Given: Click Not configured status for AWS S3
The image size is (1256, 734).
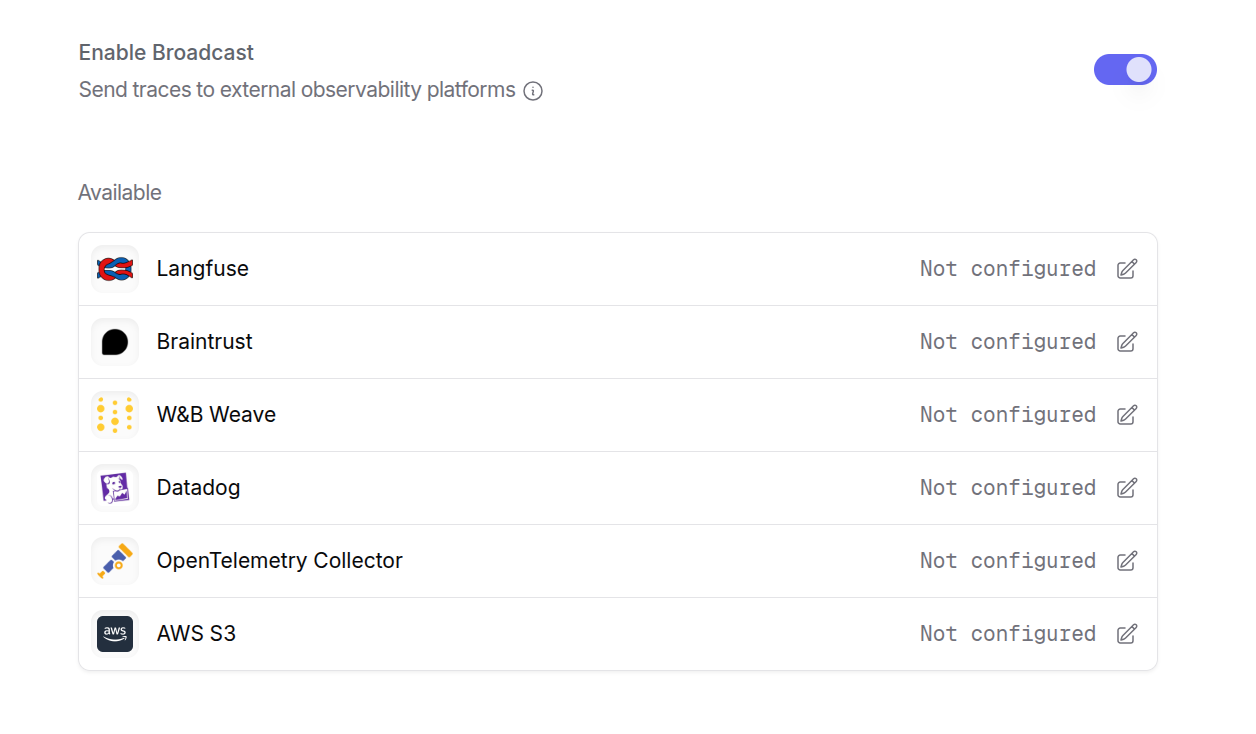Looking at the screenshot, I should [x=1008, y=634].
